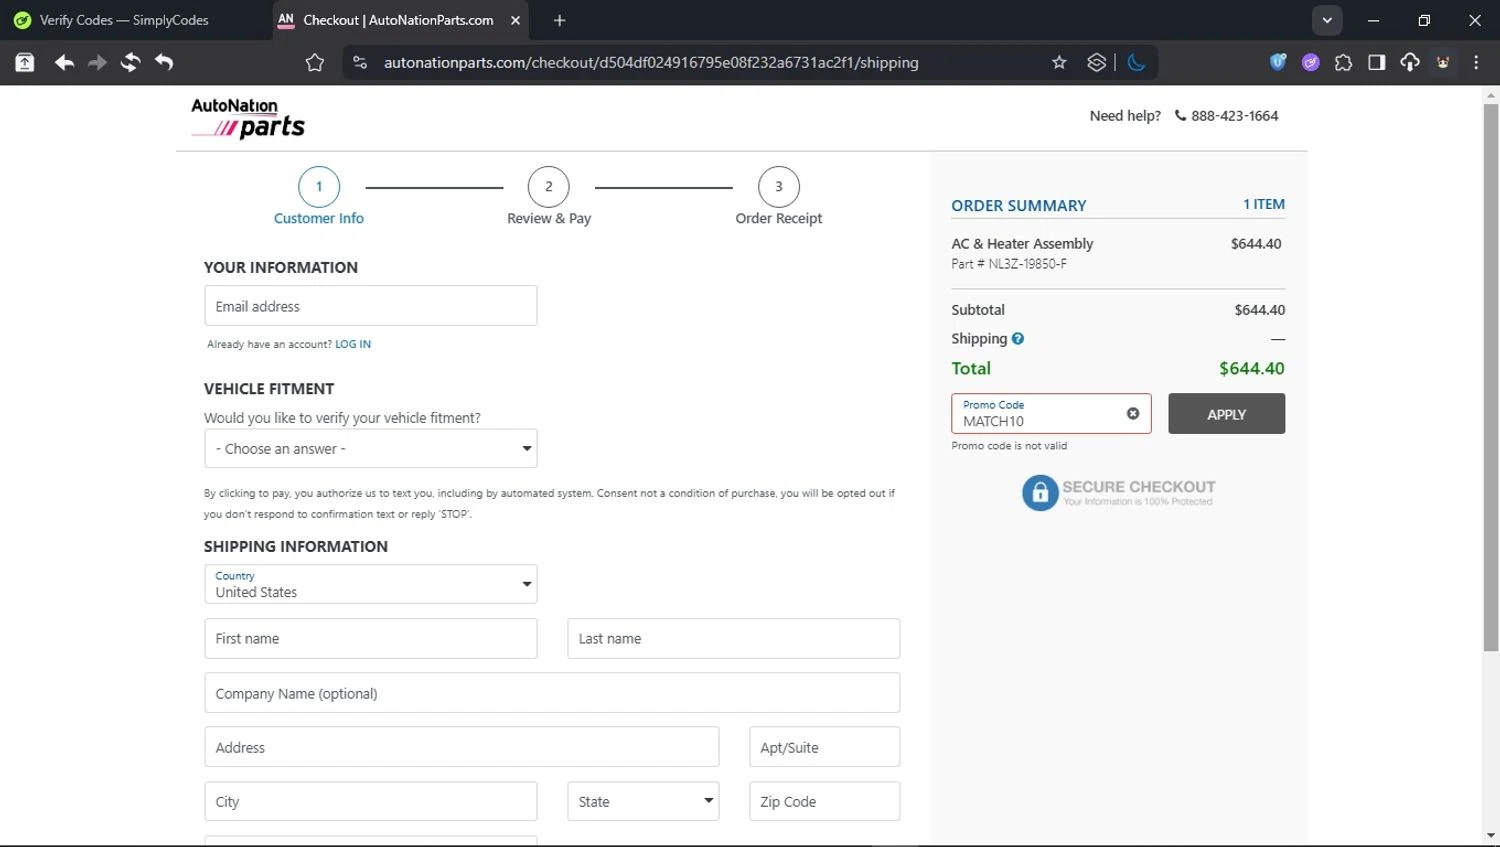Clear the promo code with the X icon

tap(1133, 413)
